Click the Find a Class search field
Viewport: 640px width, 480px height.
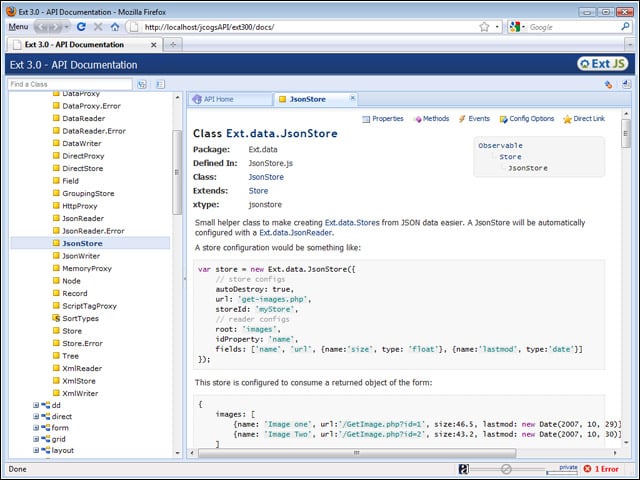coord(70,85)
